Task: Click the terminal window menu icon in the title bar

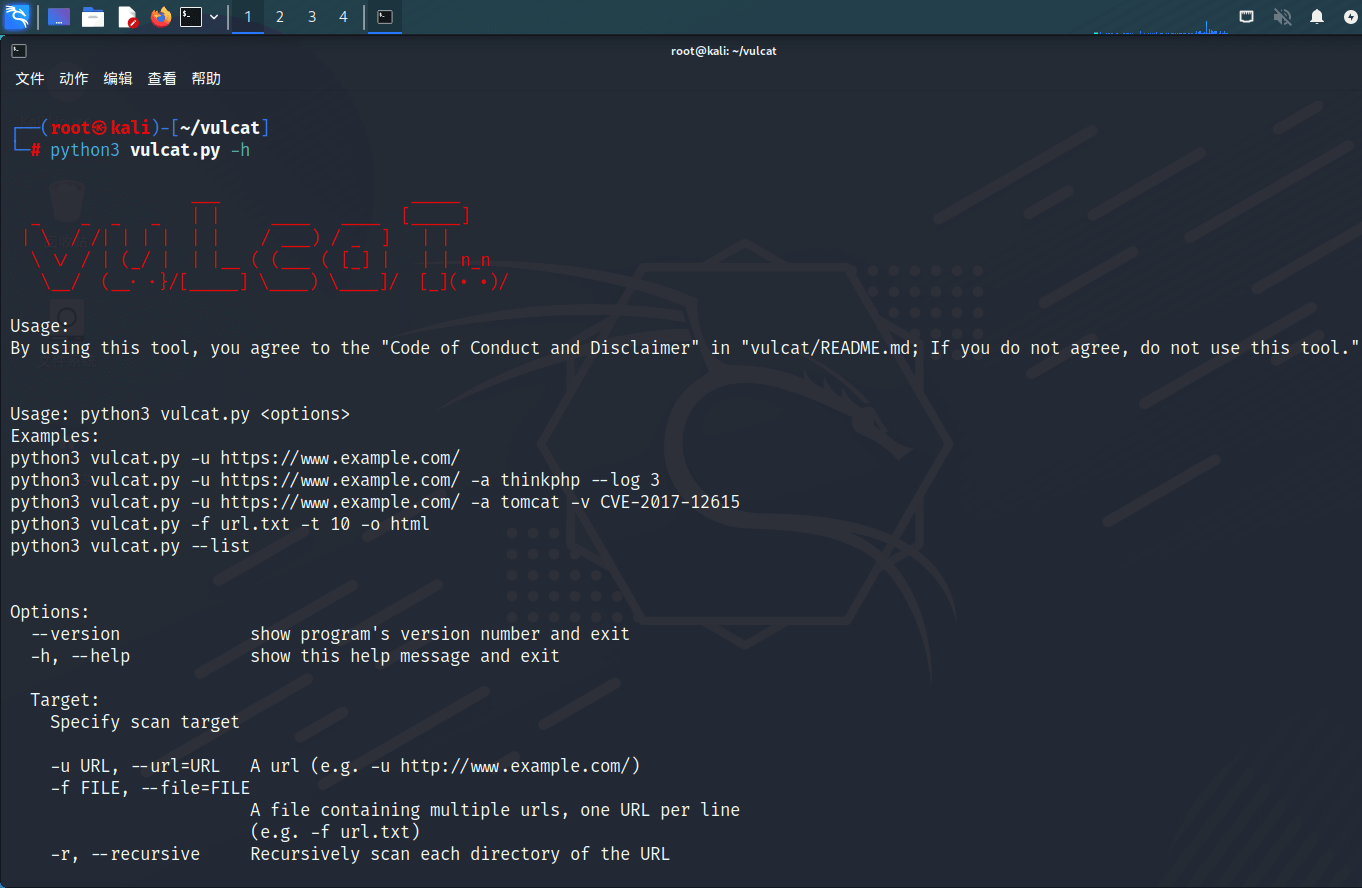Action: (19, 51)
